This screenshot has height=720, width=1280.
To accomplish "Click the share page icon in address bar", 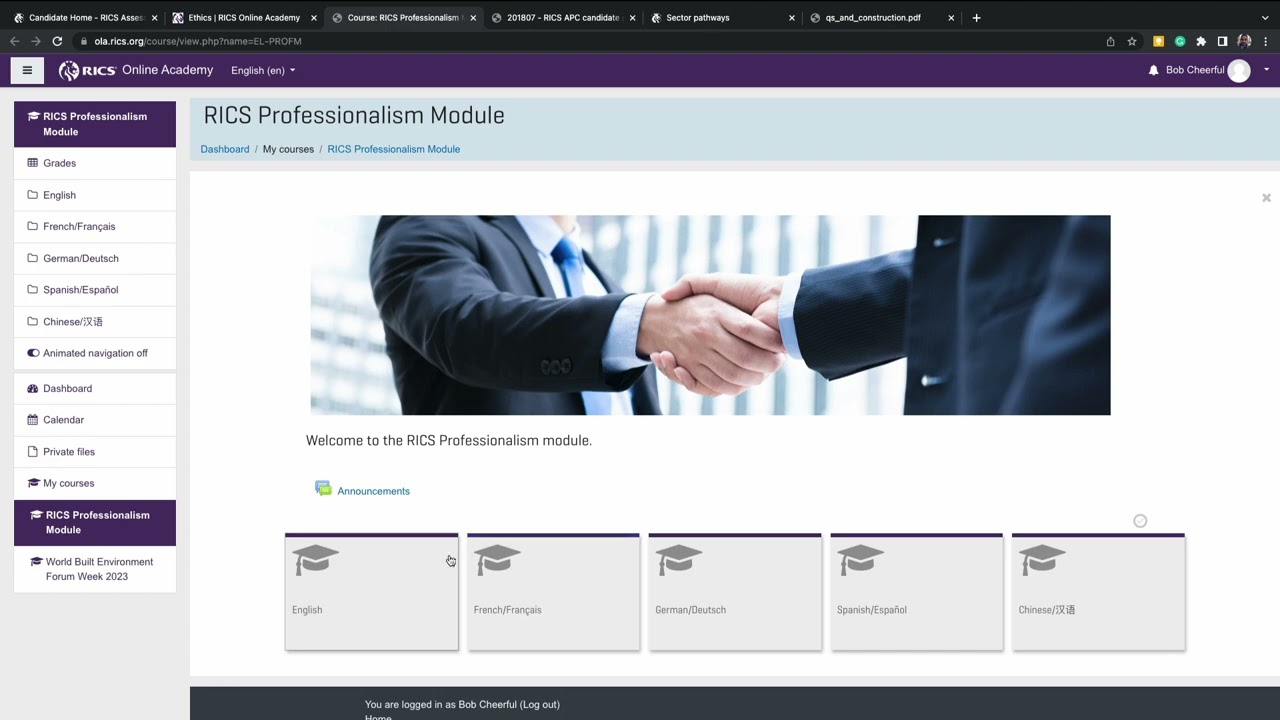I will 1110,41.
